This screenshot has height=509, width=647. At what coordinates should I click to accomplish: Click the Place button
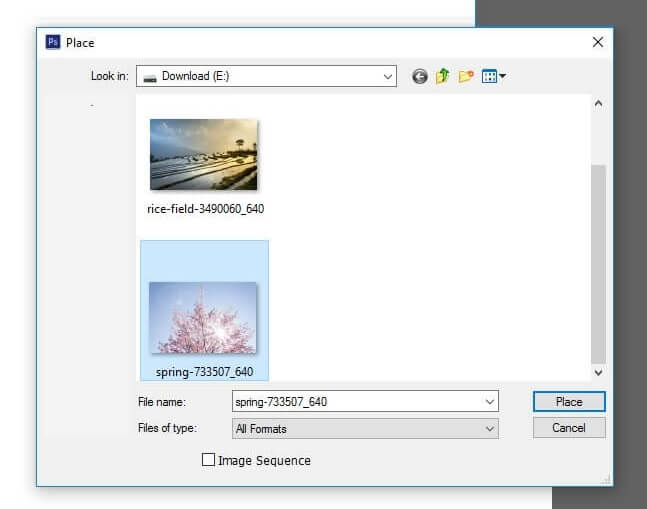pyautogui.click(x=569, y=402)
